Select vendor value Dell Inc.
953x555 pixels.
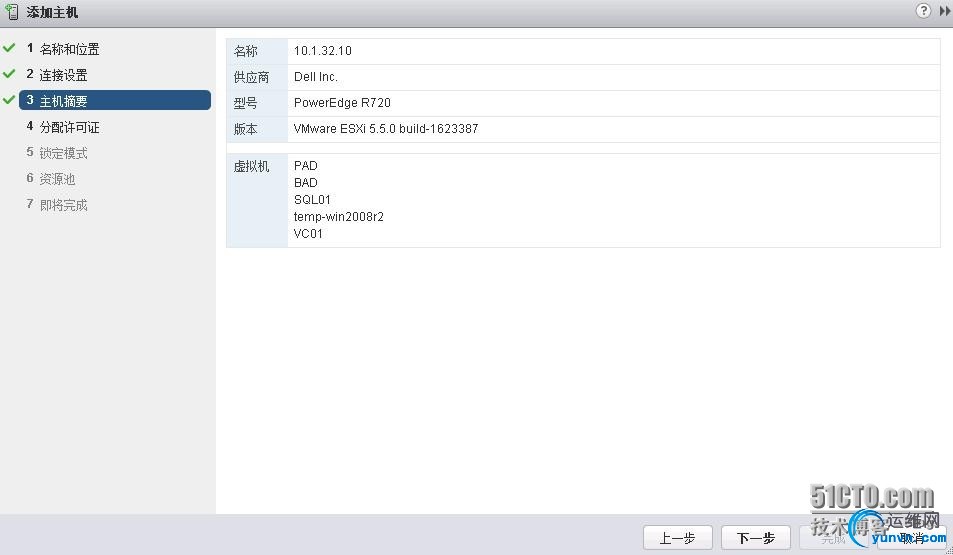315,77
